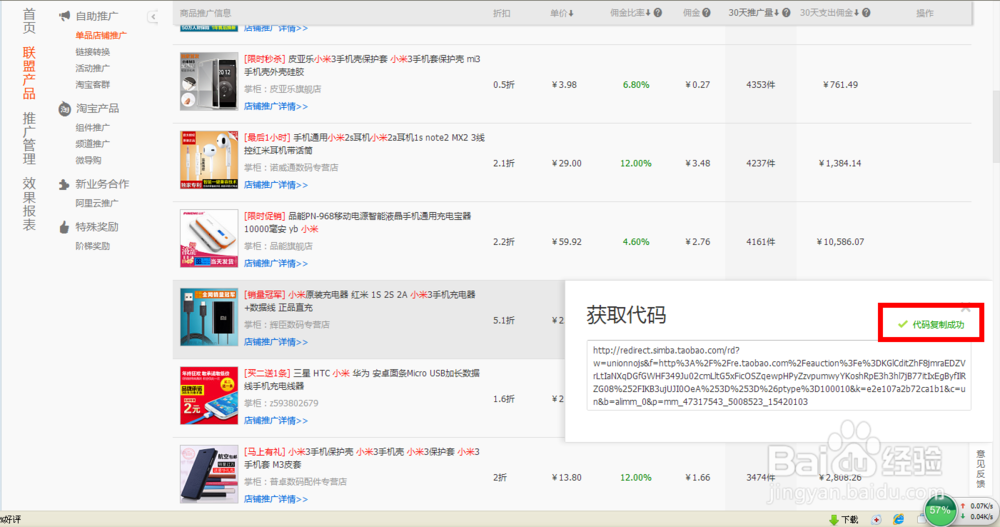1000x527 pixels.
Task: Select 单品店铺推广 in sidebar
Action: pyautogui.click(x=101, y=36)
